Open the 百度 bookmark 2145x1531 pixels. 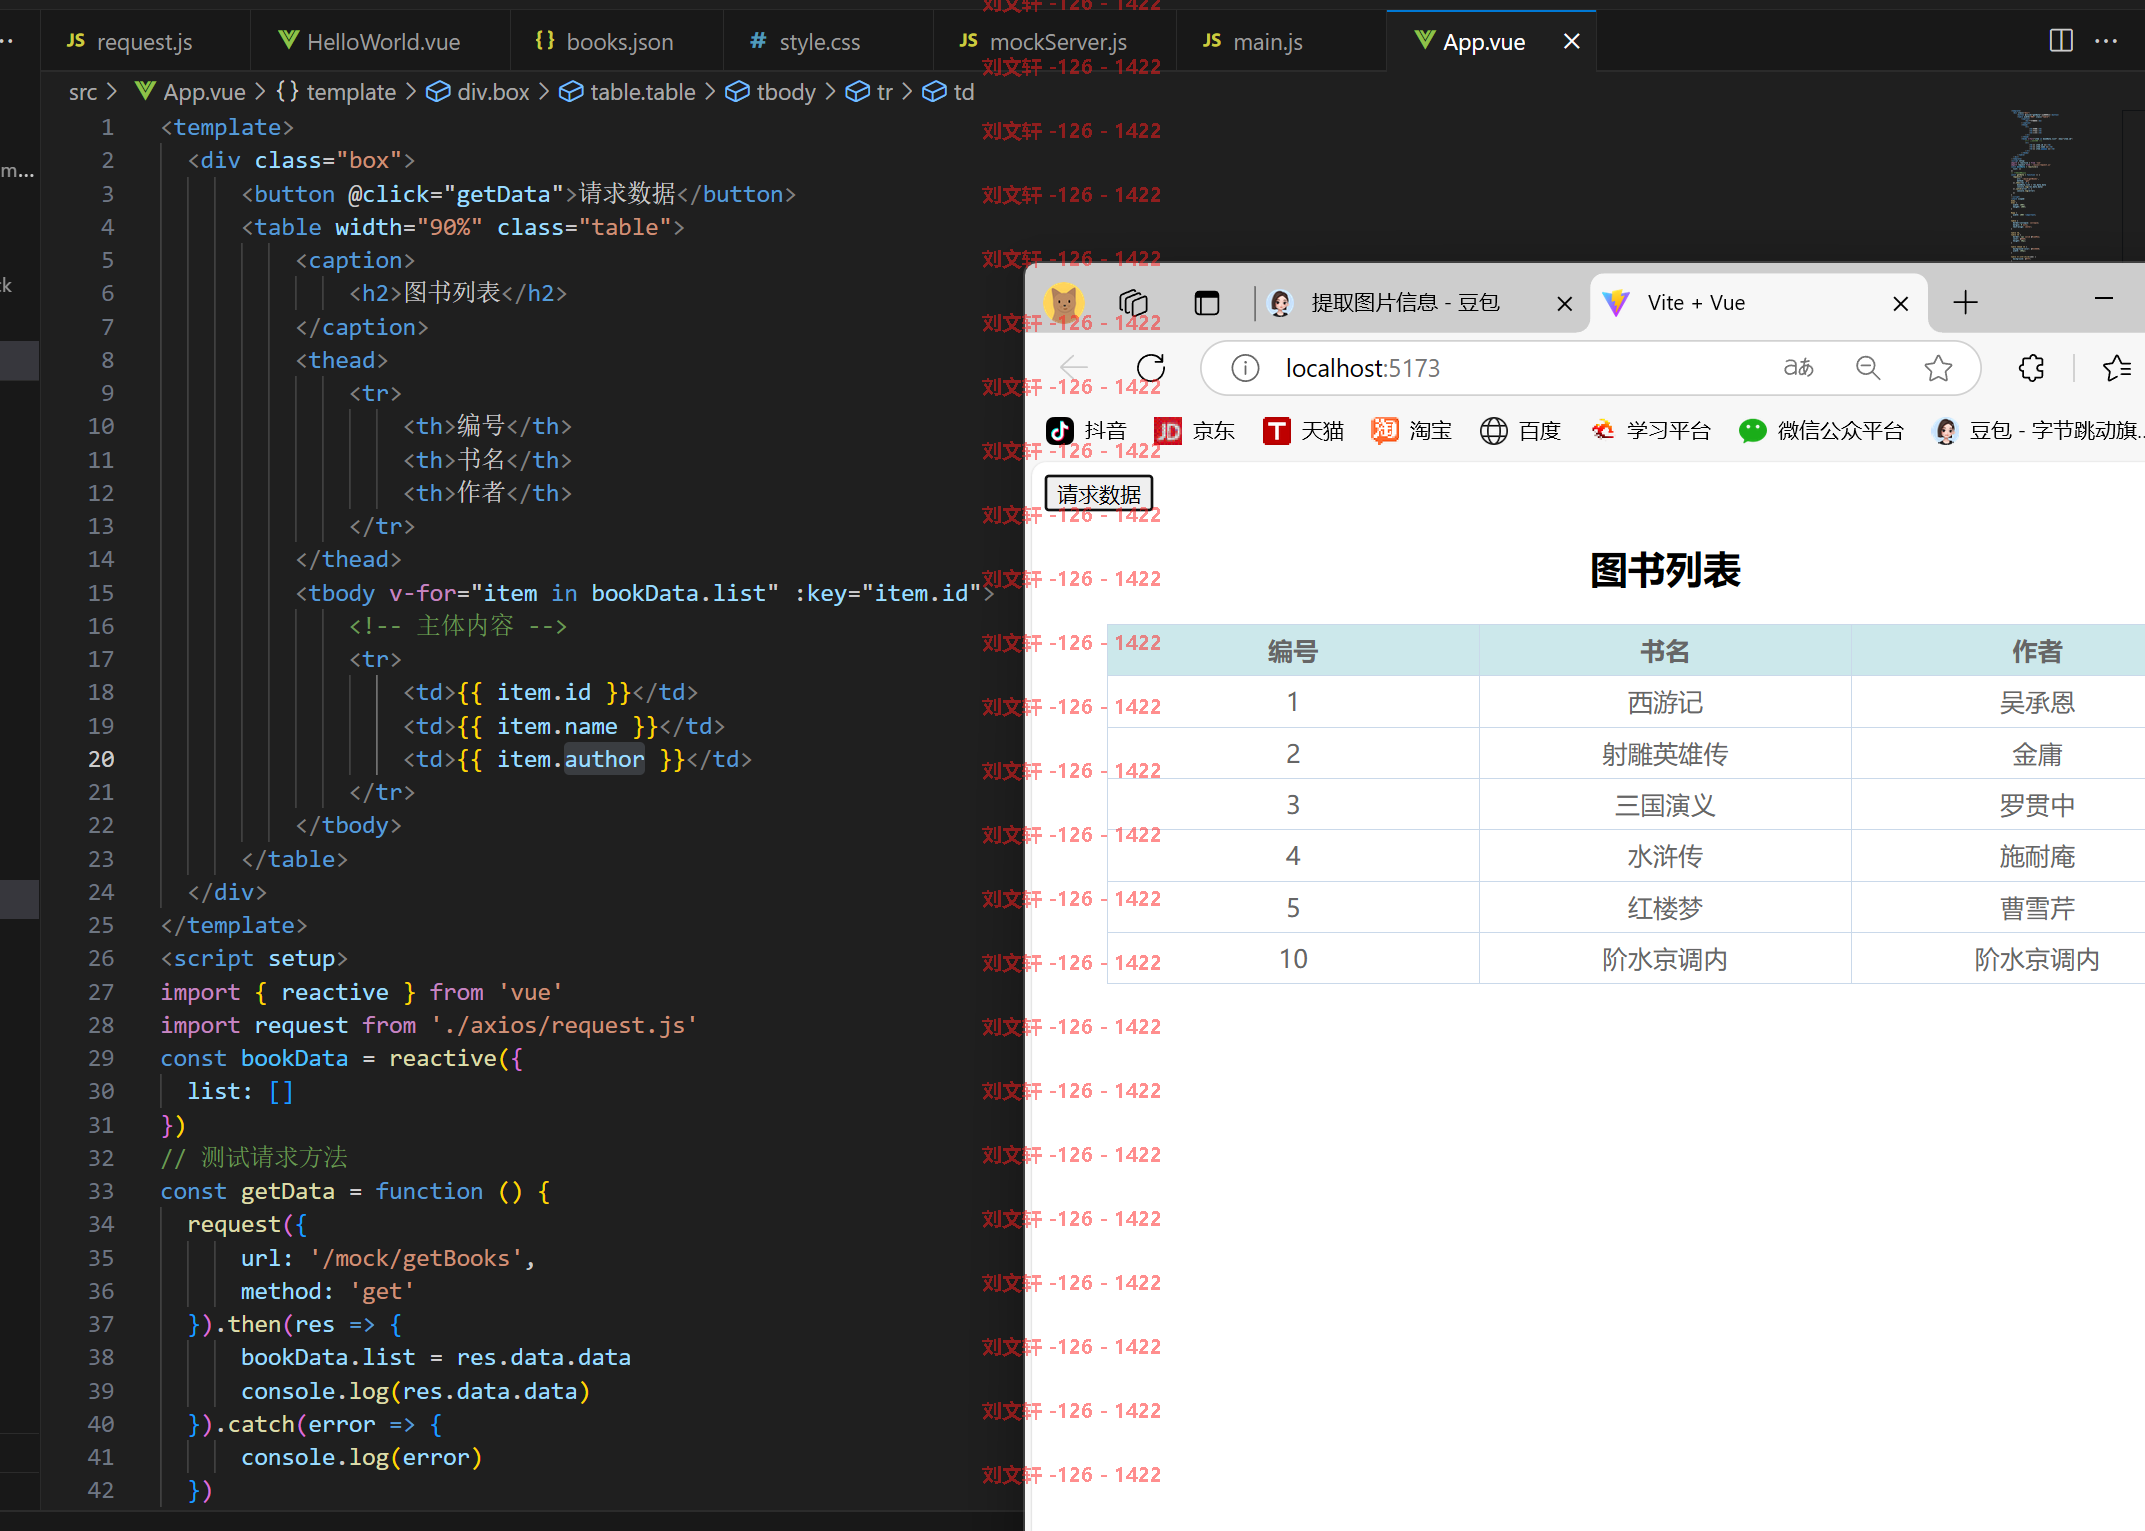coord(1520,430)
